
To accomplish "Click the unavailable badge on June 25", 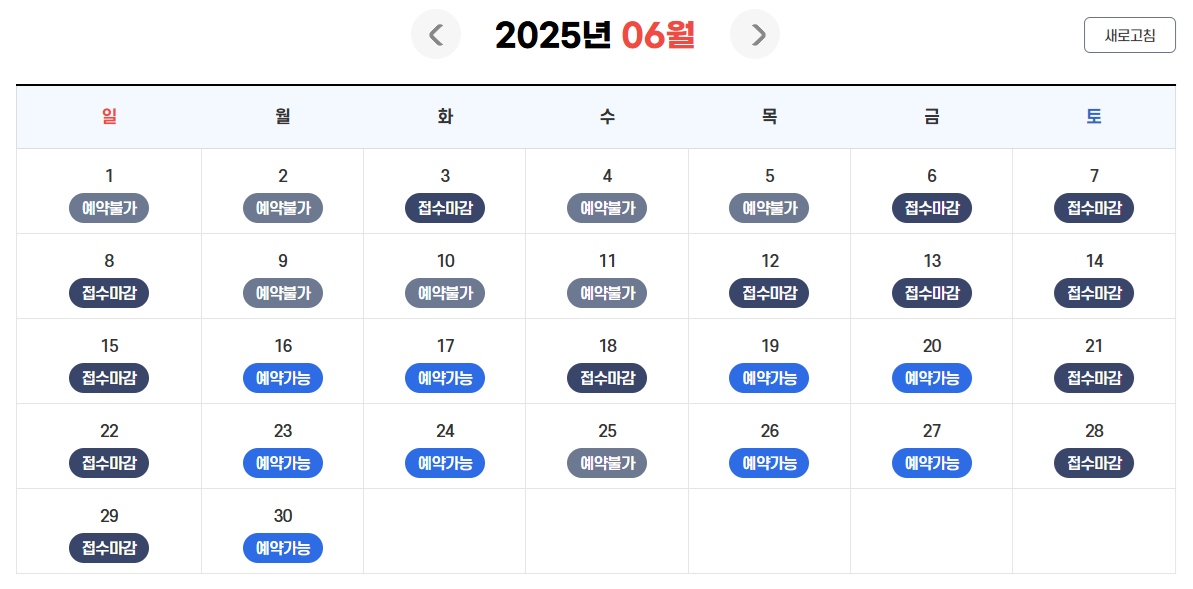I will coord(607,463).
